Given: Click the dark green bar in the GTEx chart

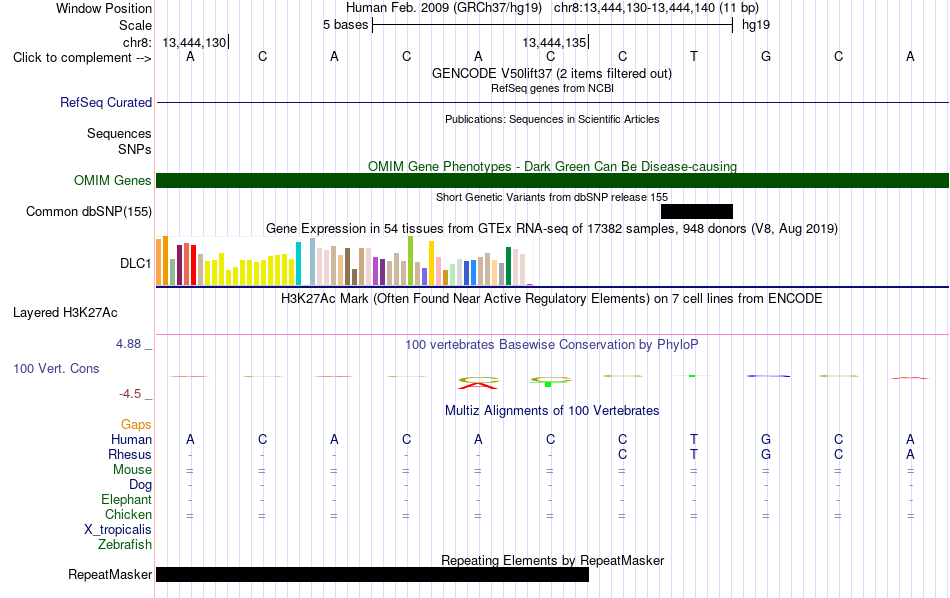Looking at the screenshot, I should (x=508, y=266).
